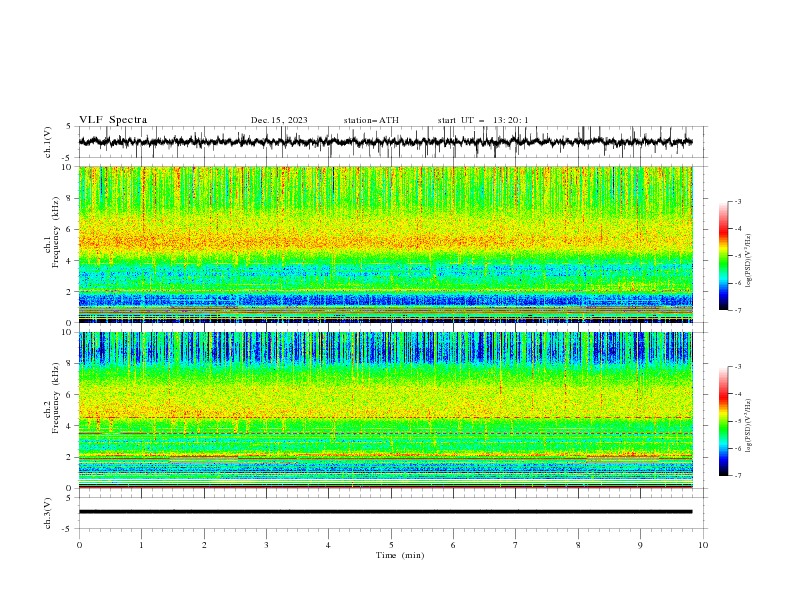
Task: Click the "-7" value on ch.2 colorbar
Action: pyautogui.click(x=738, y=475)
